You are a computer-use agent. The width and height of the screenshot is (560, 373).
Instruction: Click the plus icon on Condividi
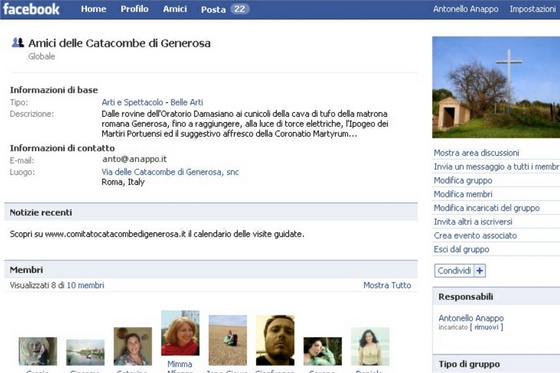point(480,271)
